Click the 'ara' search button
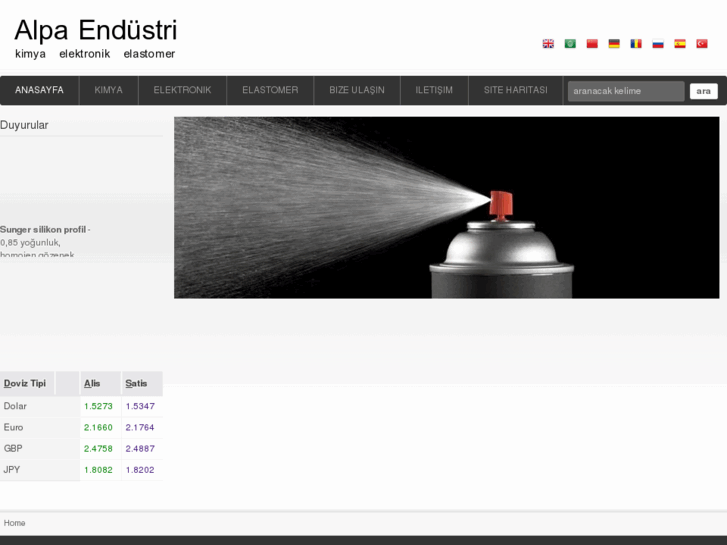 tap(703, 91)
